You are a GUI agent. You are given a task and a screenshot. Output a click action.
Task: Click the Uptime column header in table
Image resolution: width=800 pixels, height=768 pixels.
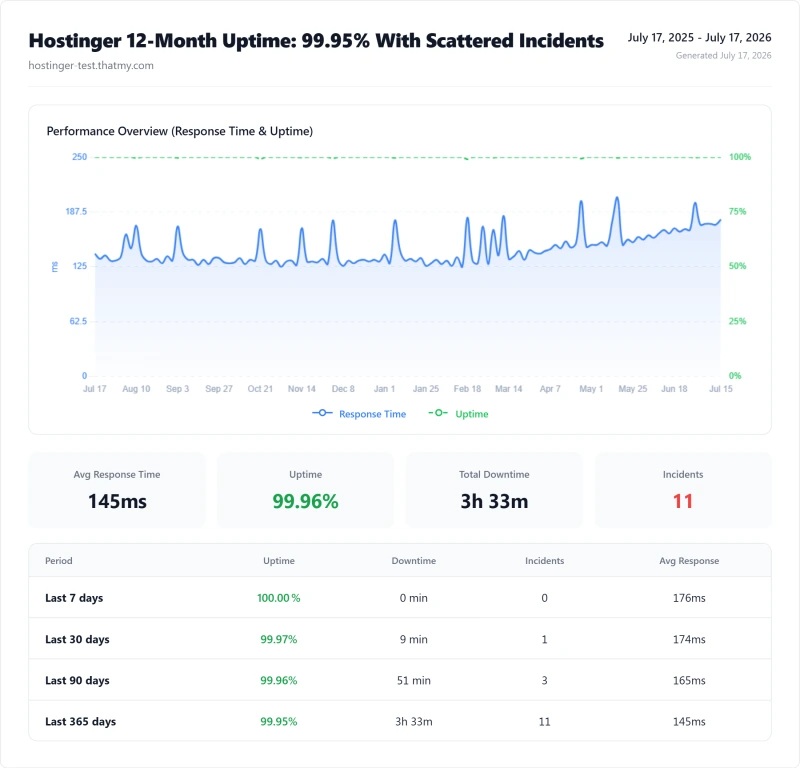coord(279,561)
